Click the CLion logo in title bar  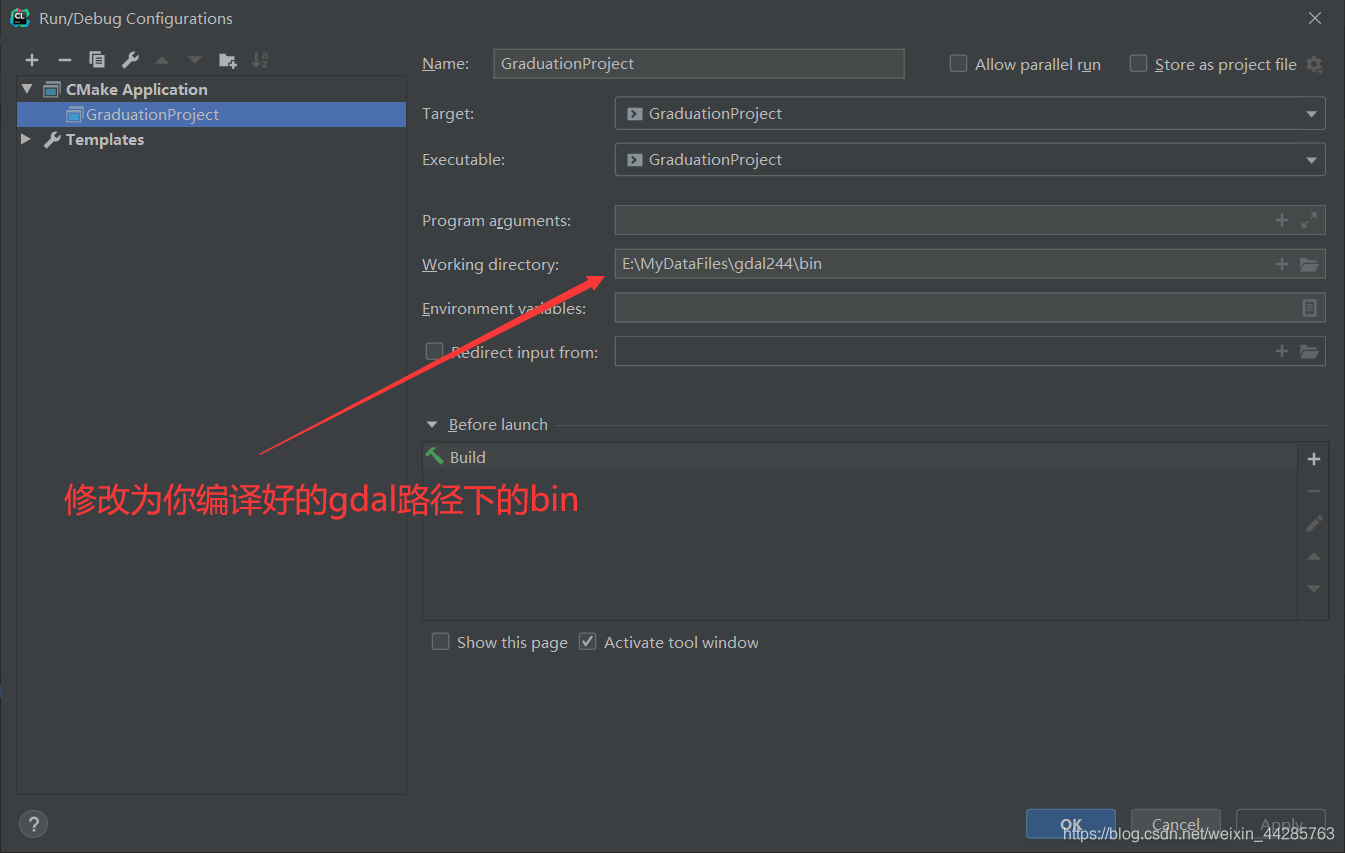(19, 18)
